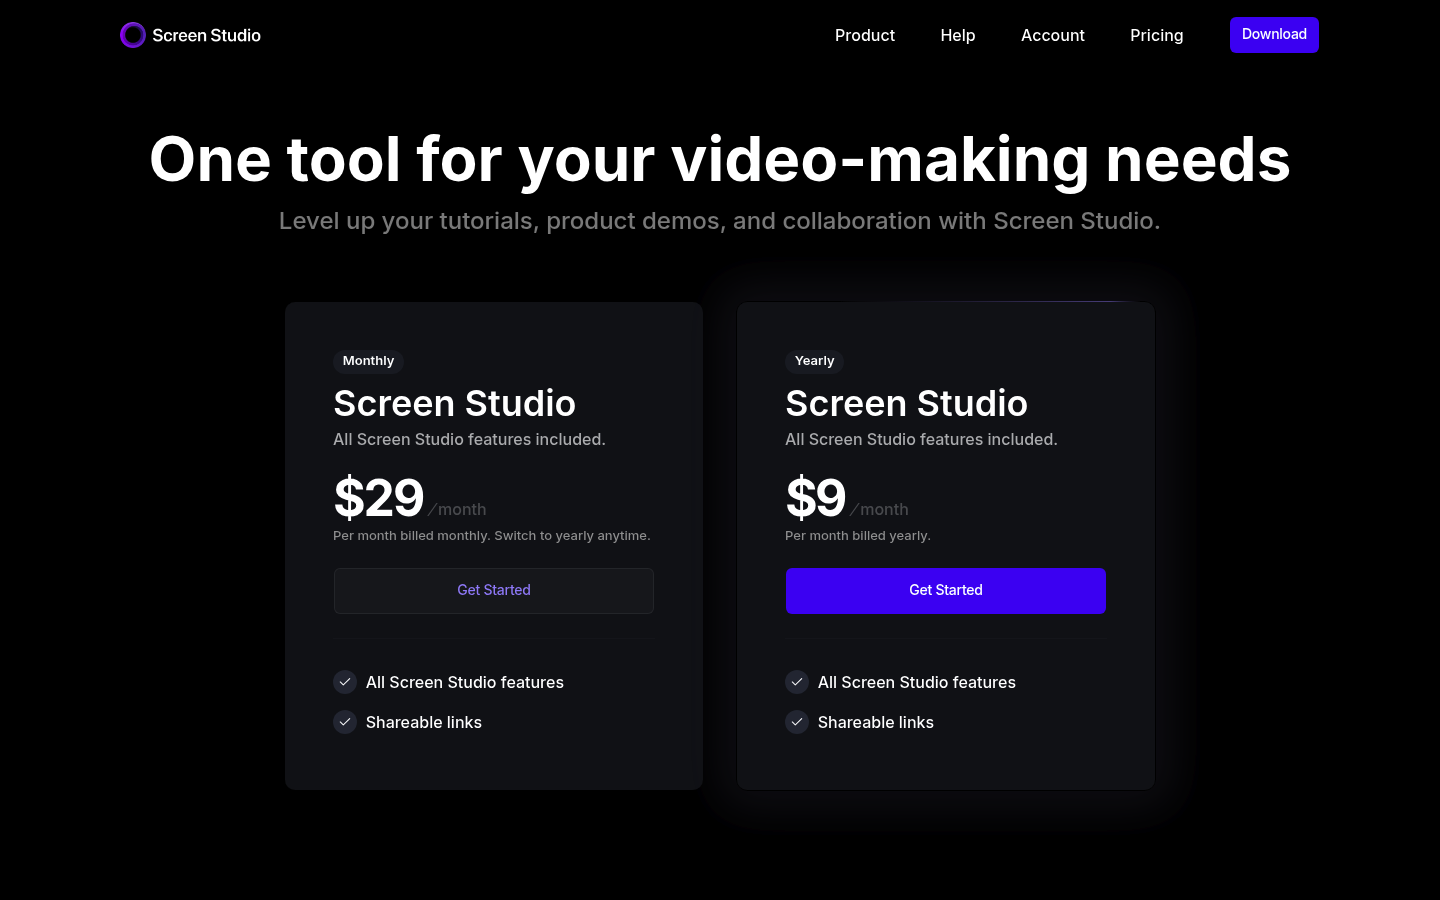Click Monthly card 'Shareable links' text
Screen dimensions: 1440x900
(x=424, y=722)
